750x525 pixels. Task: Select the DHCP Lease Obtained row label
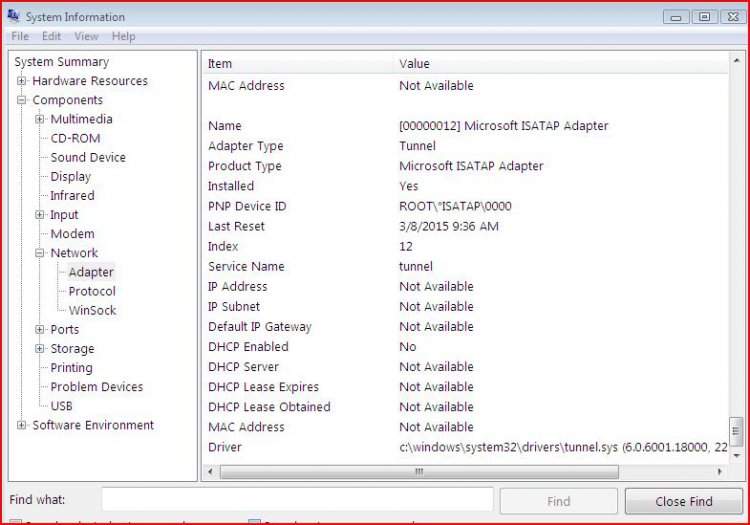pos(269,407)
